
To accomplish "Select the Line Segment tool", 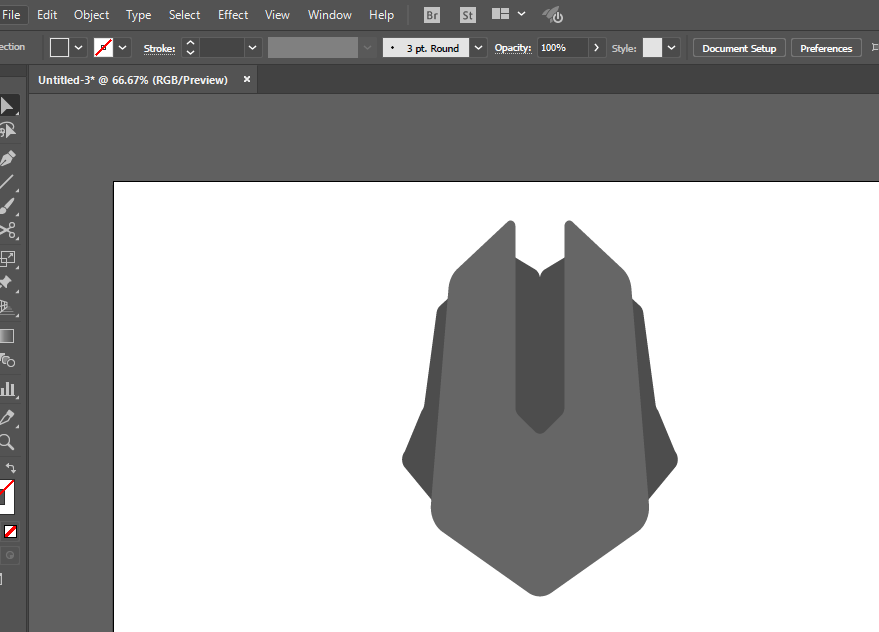I will (x=8, y=182).
